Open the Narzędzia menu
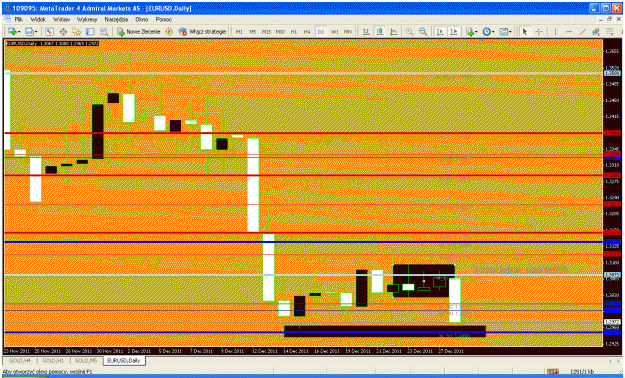This screenshot has height=378, width=625. tap(116, 19)
